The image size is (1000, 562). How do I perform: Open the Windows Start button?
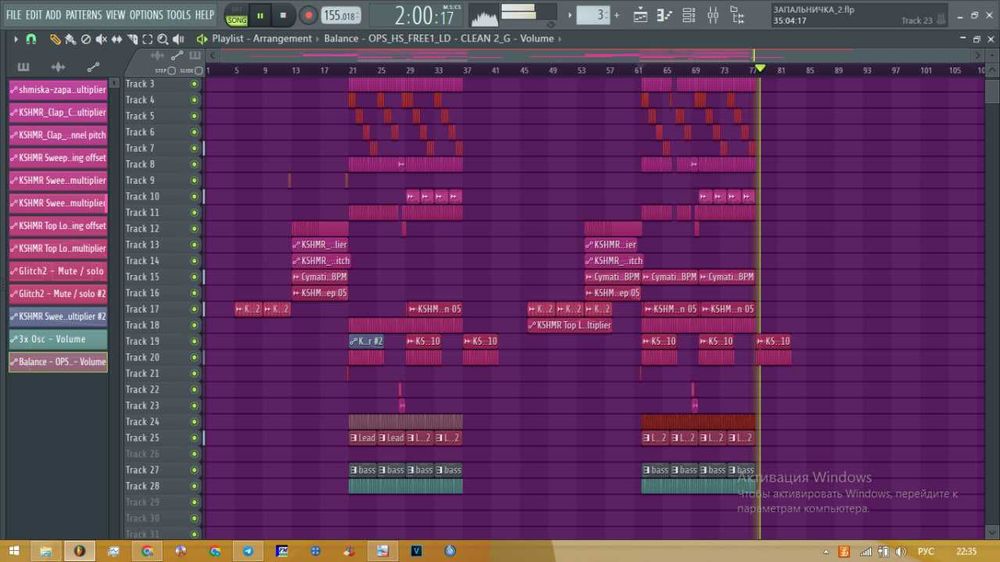pos(13,551)
